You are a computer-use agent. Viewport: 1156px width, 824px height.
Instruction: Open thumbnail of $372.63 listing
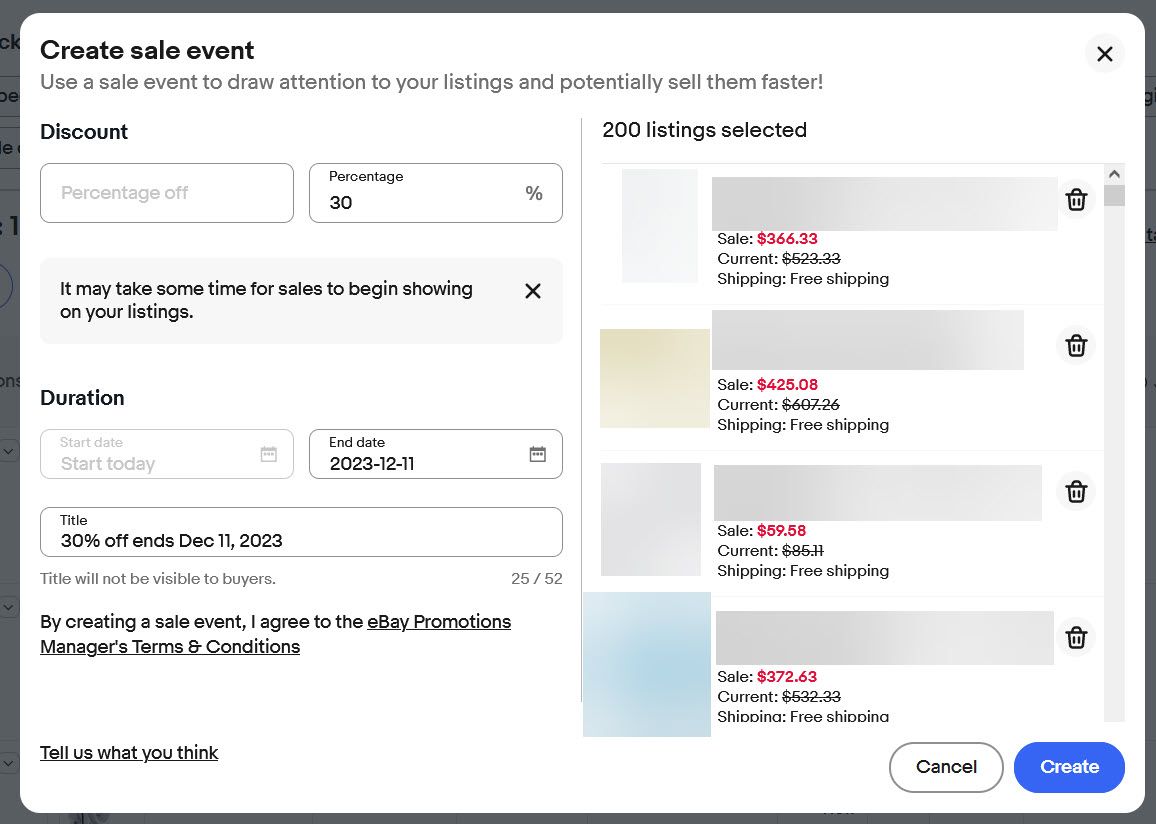point(647,664)
